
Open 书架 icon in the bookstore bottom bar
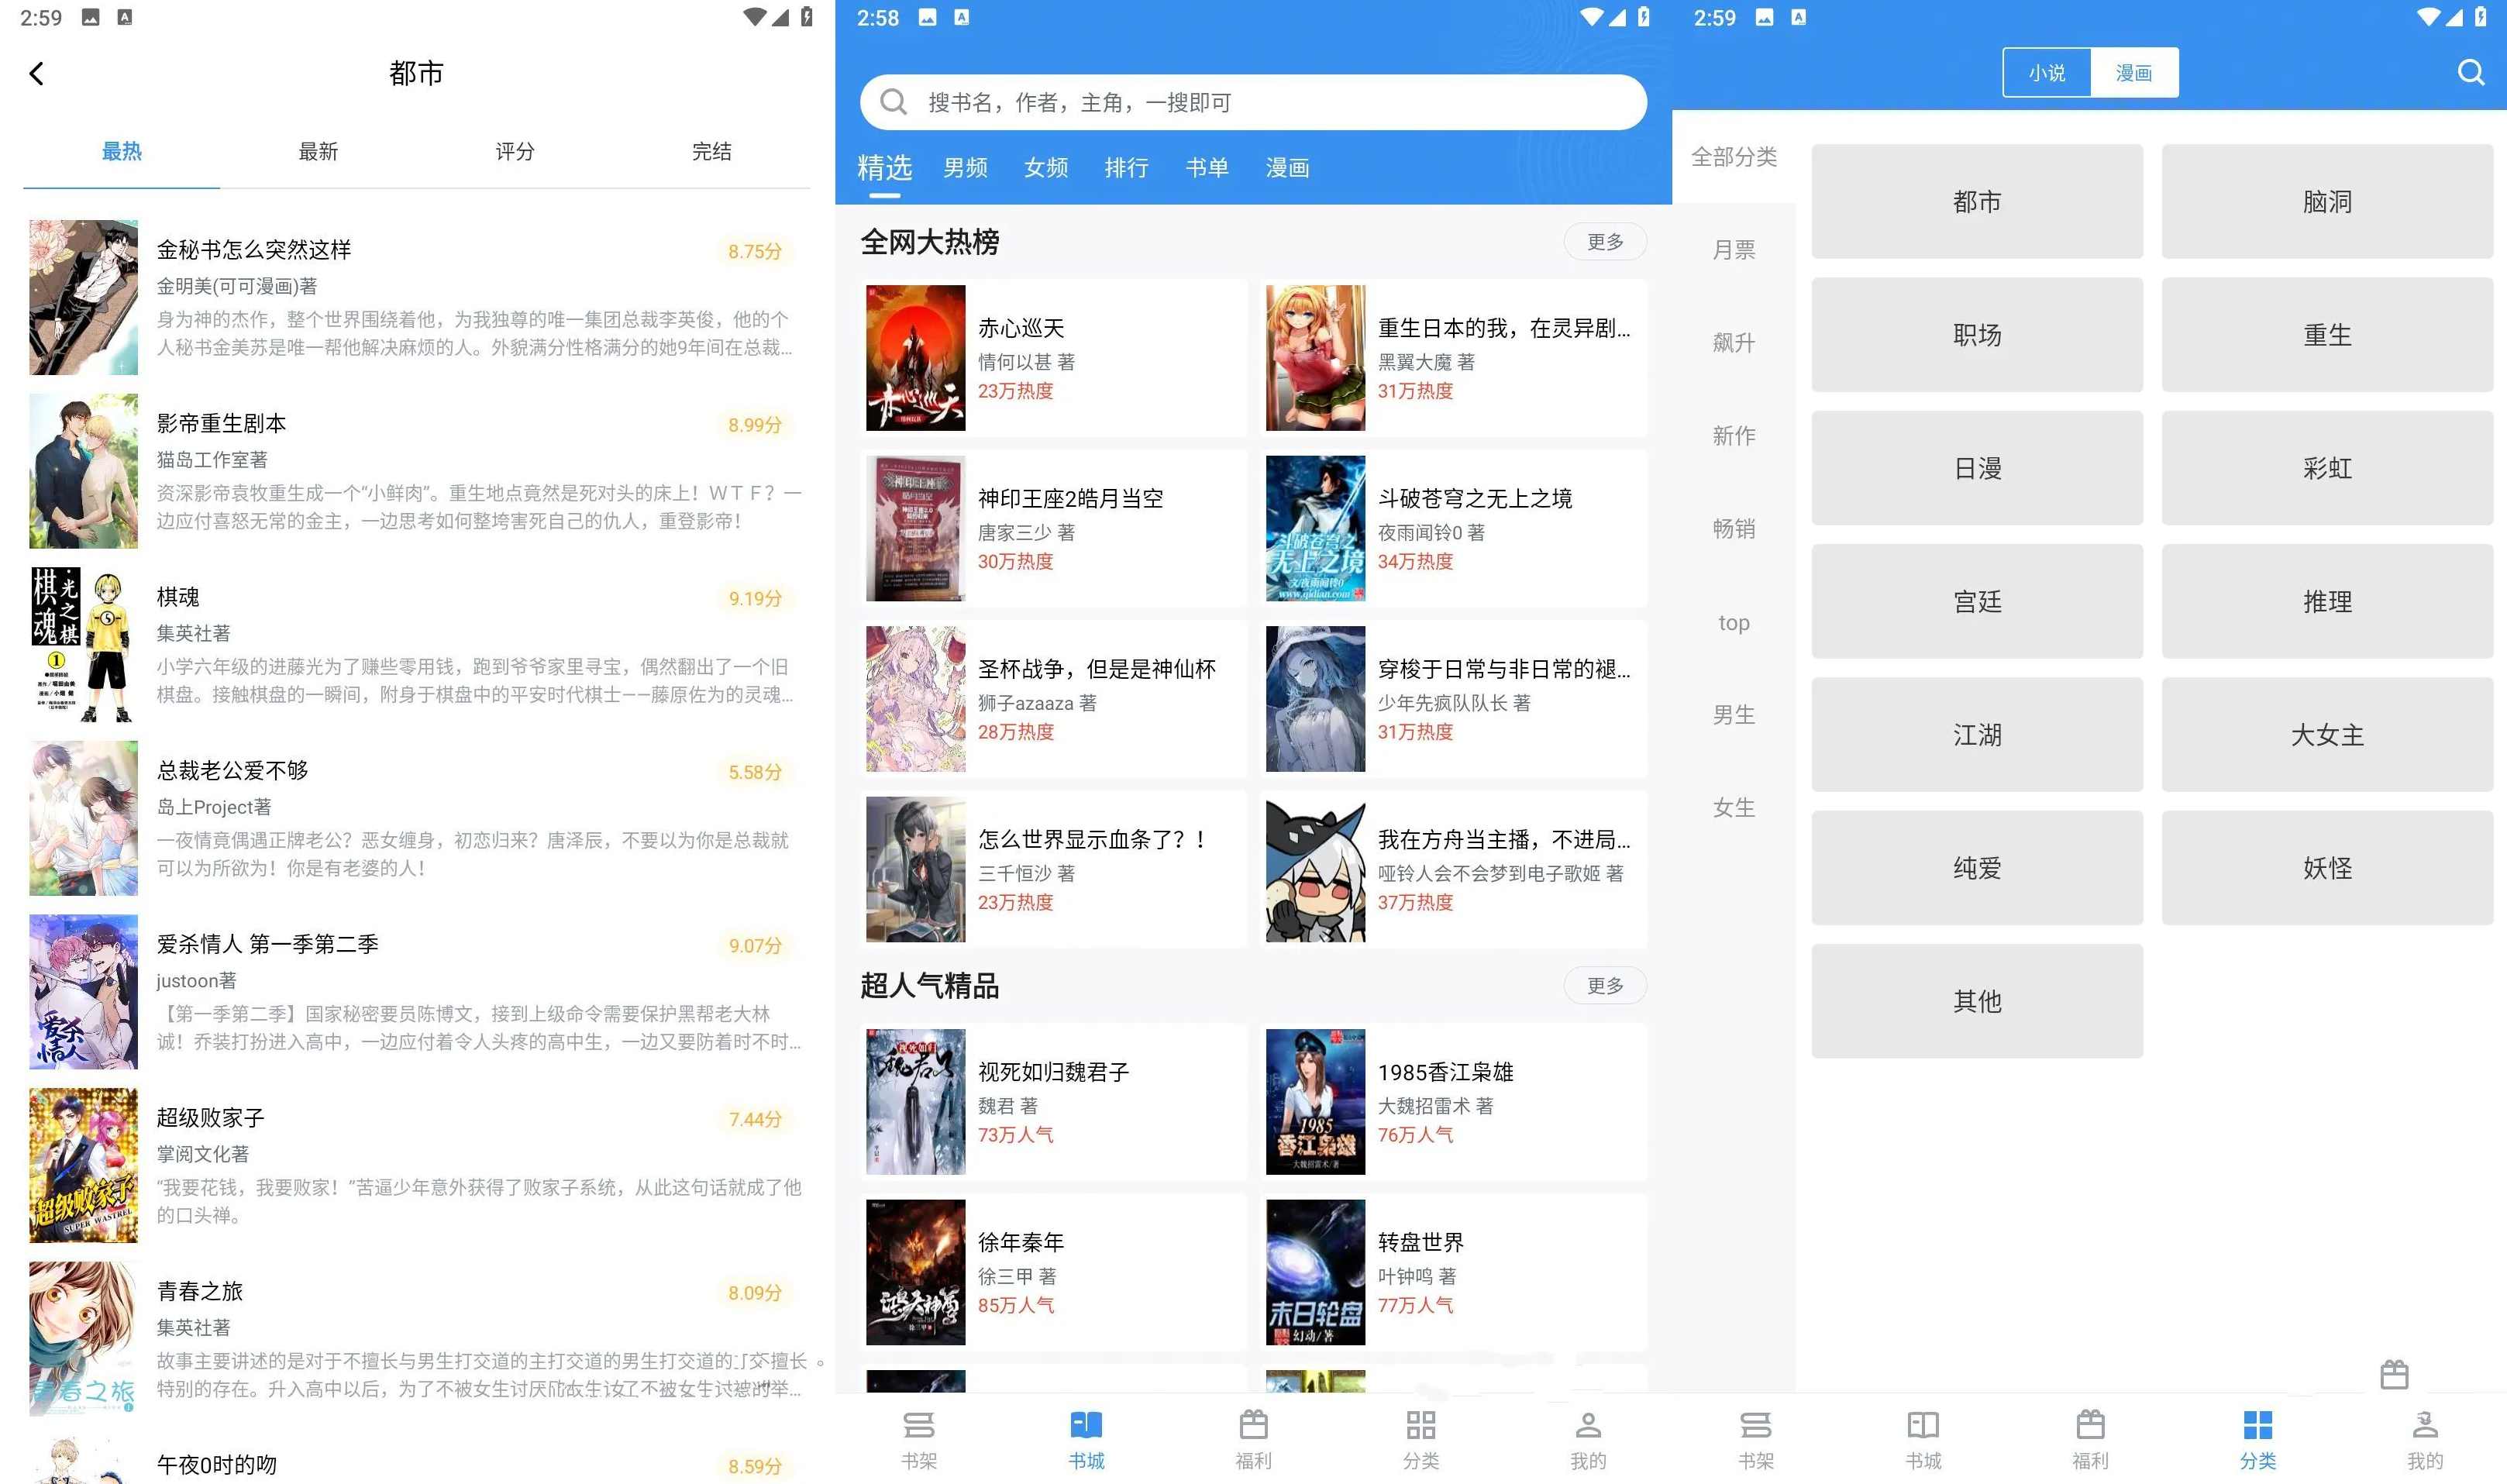point(918,1424)
